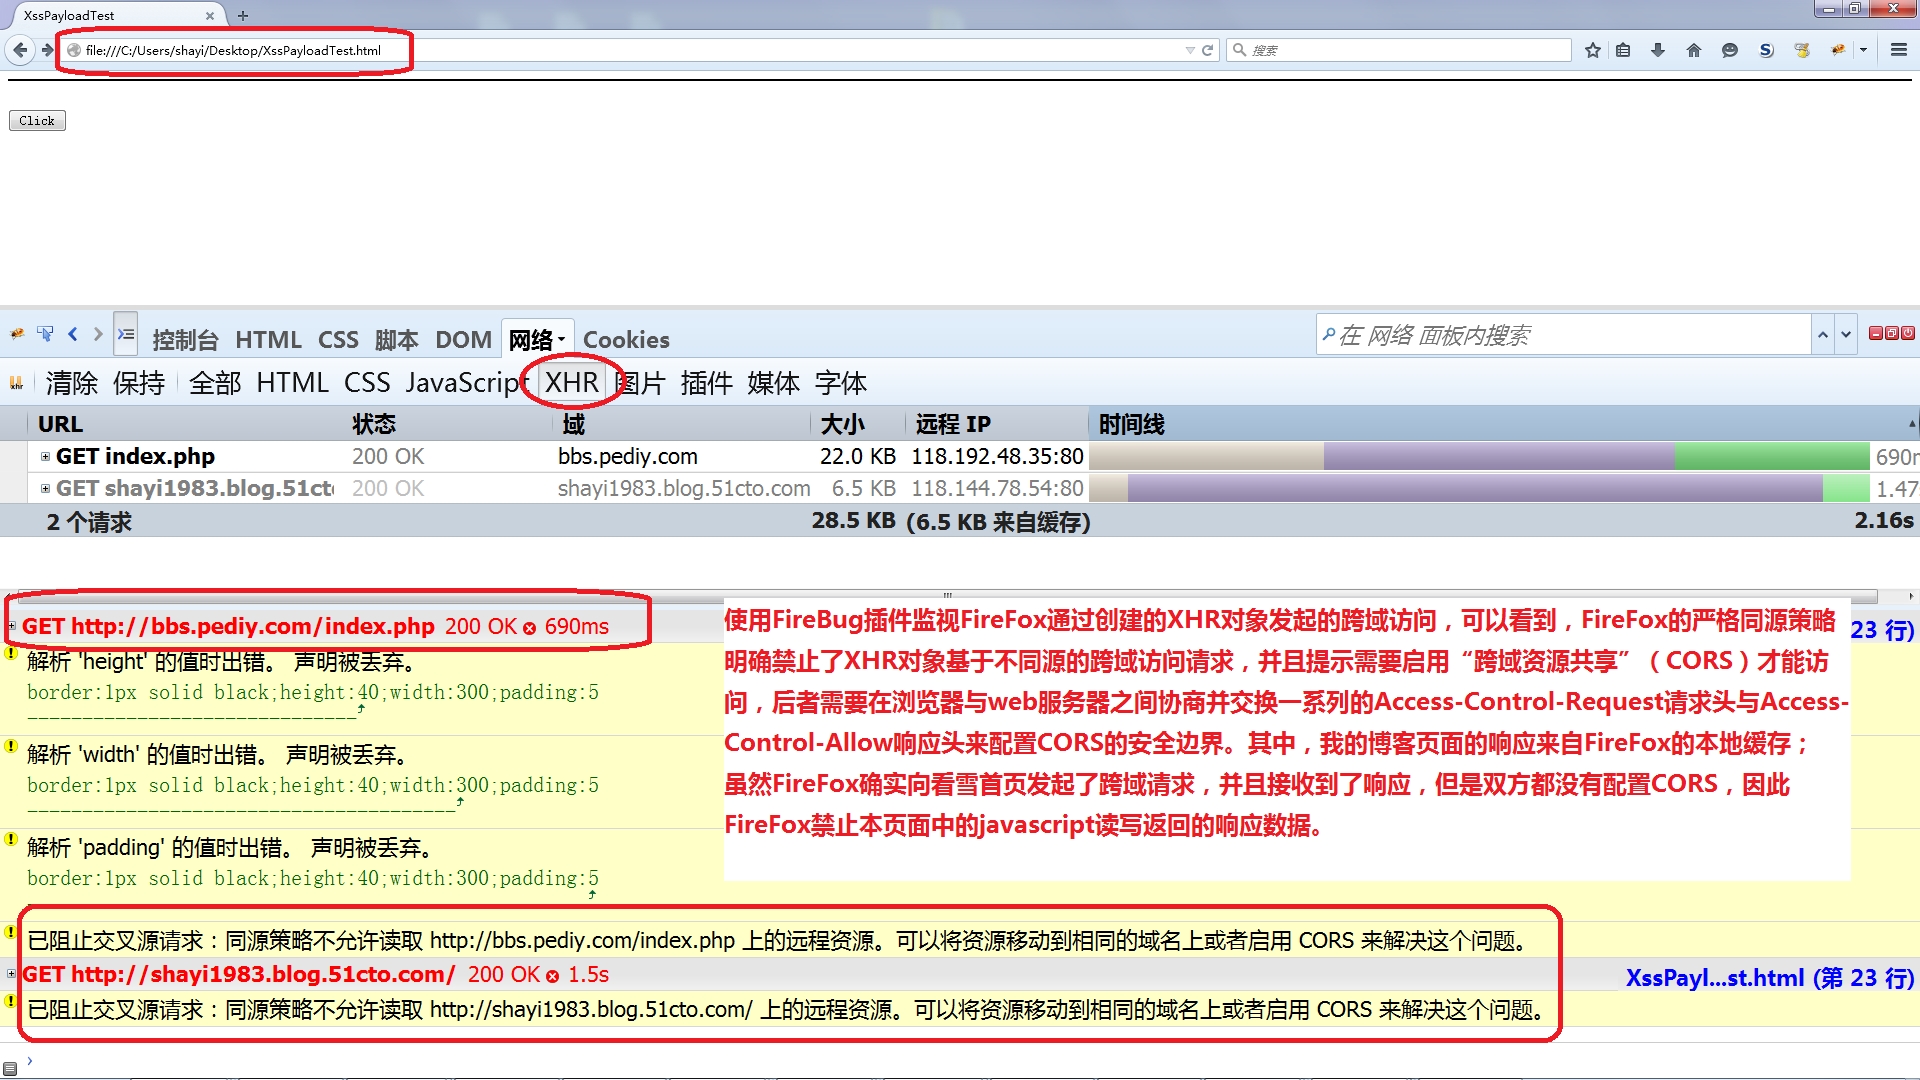Click the Firebug bug icon in browser toolbar
Image resolution: width=1920 pixels, height=1080 pixels.
tap(1838, 50)
